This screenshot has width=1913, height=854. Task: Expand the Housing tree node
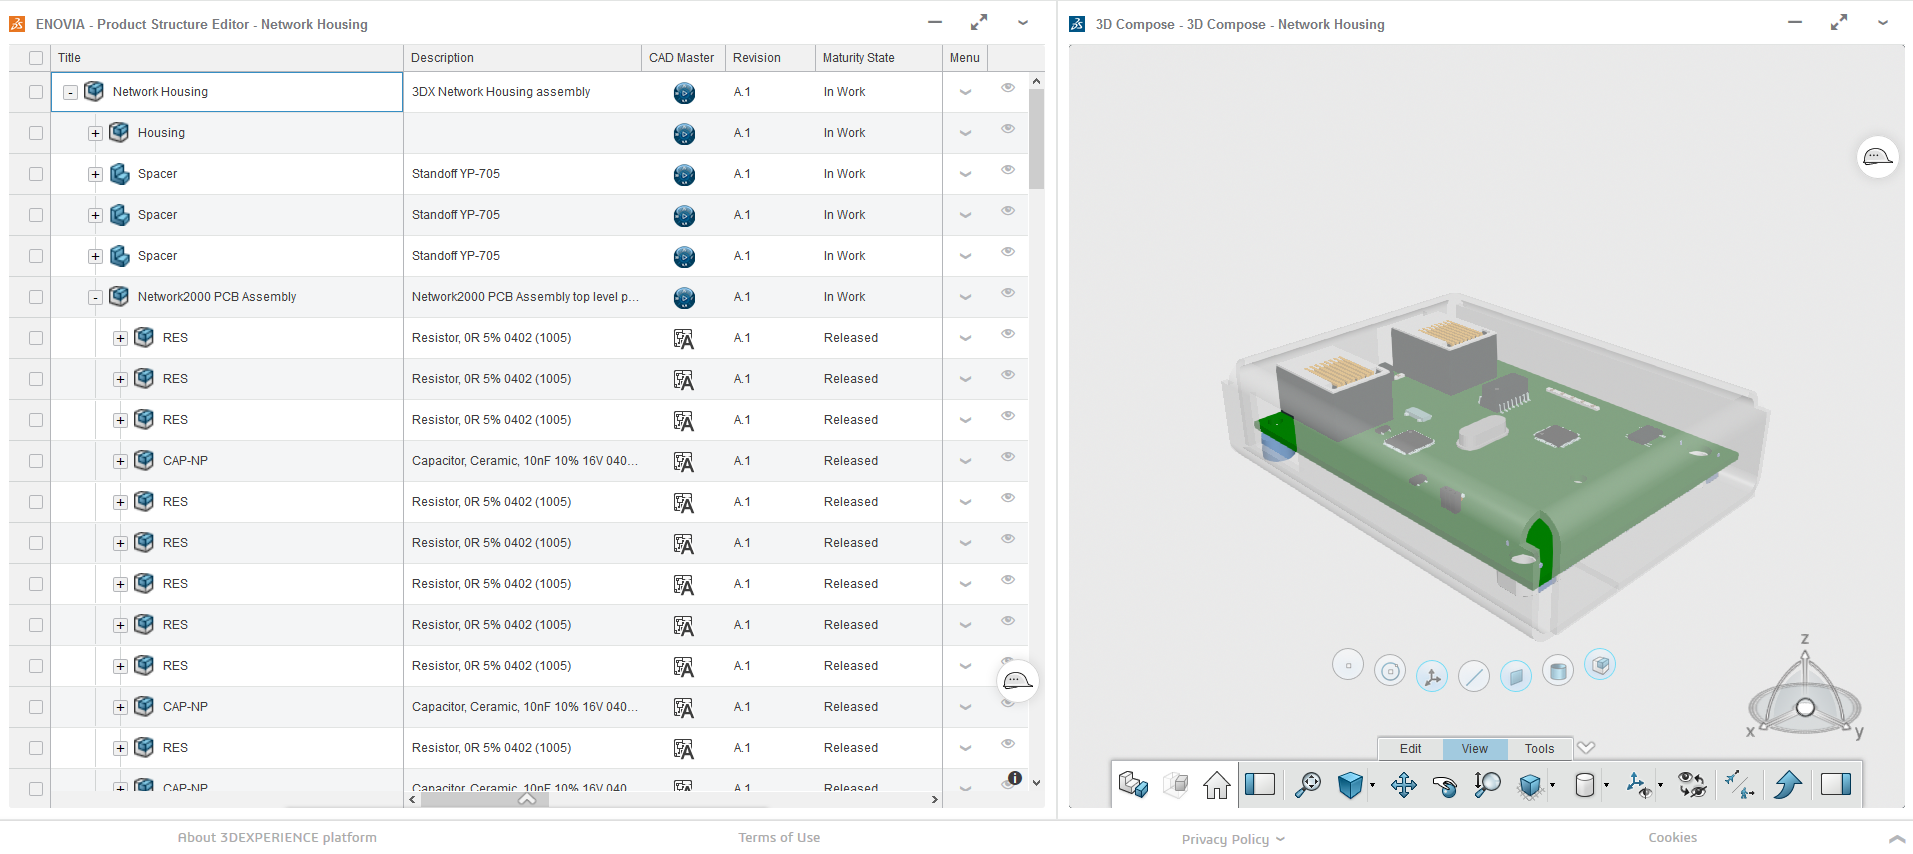click(95, 133)
